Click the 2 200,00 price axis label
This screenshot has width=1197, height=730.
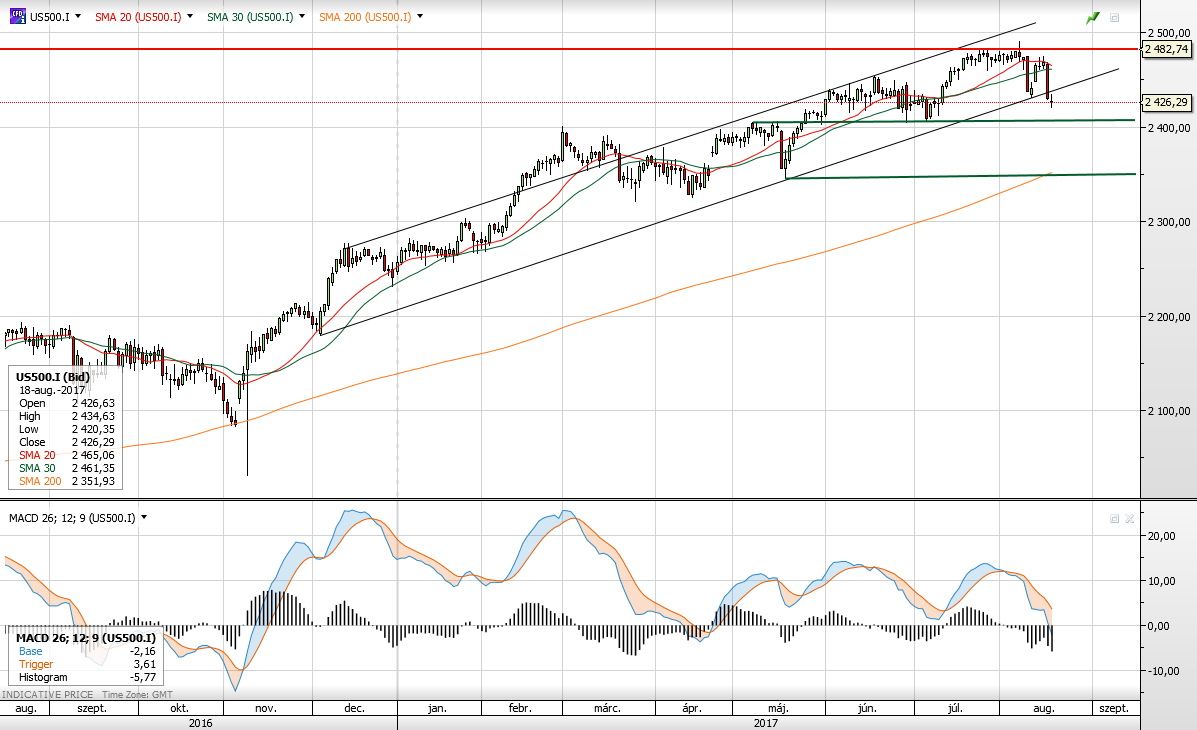point(1169,317)
